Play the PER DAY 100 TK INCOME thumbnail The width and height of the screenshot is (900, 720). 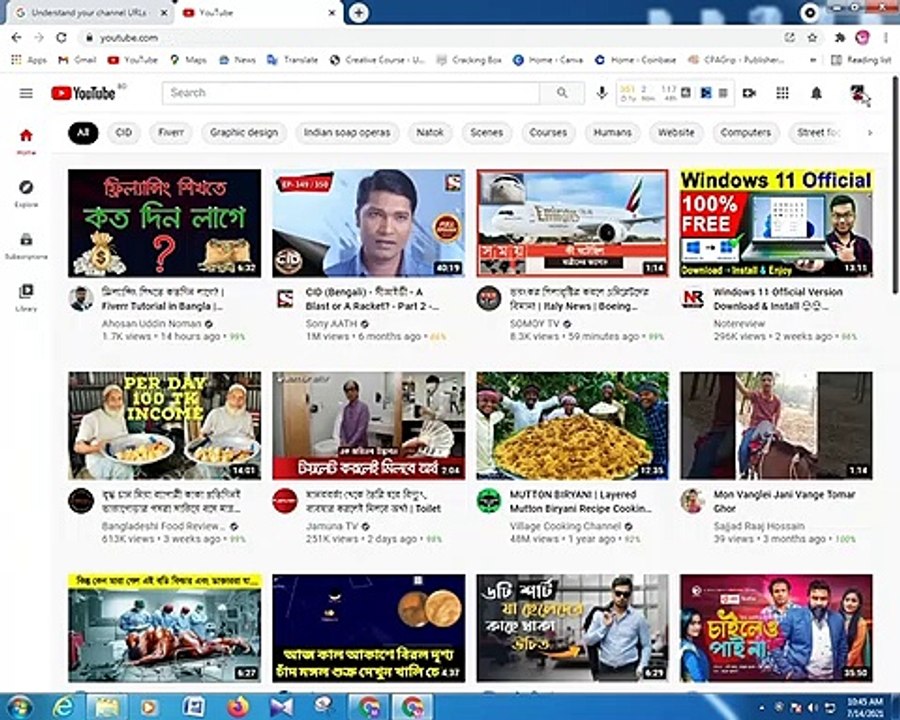(x=165, y=425)
